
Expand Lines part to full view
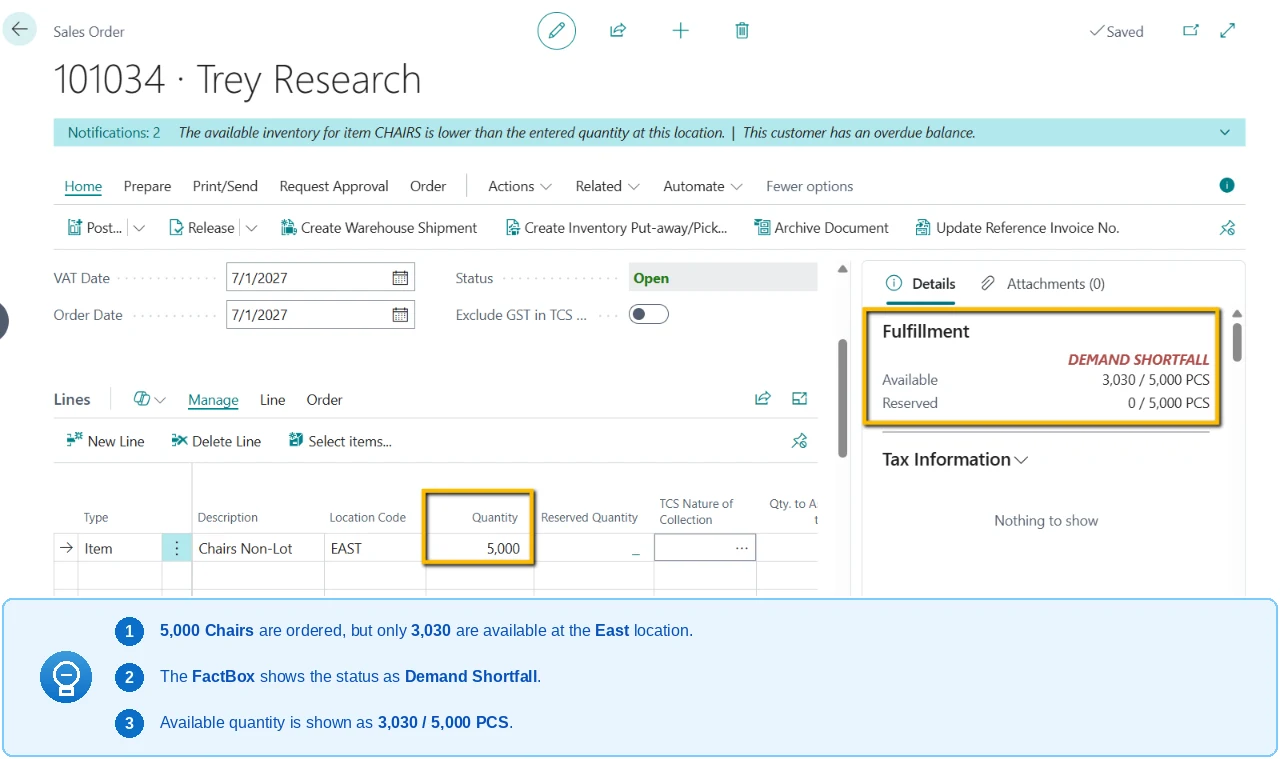coord(799,399)
